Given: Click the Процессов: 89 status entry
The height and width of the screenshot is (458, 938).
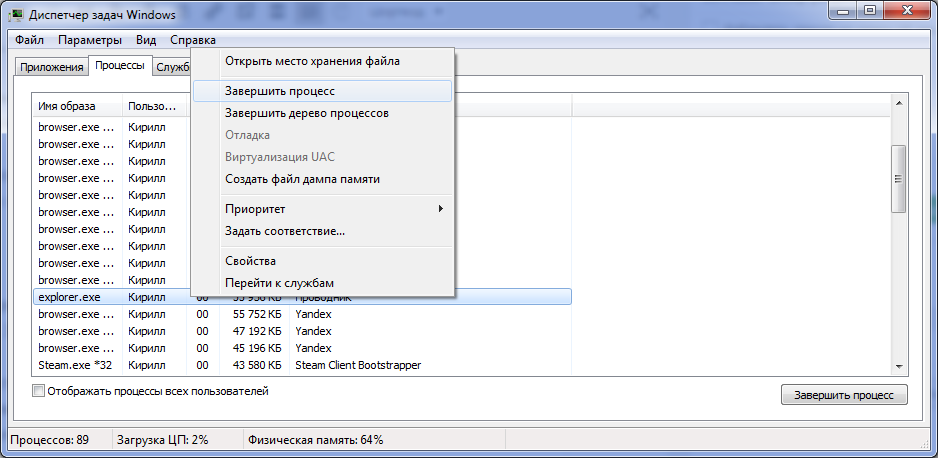Looking at the screenshot, I should (50, 440).
